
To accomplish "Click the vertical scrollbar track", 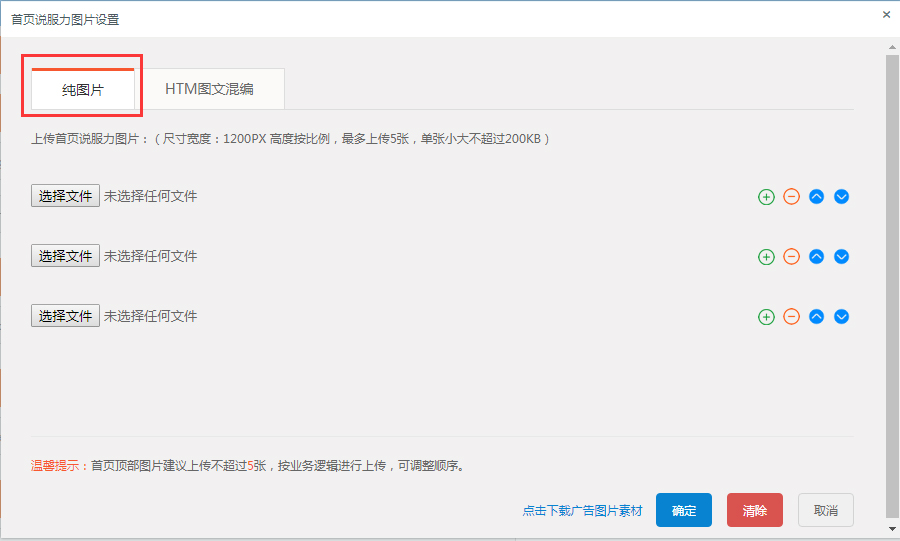I will coord(892,287).
